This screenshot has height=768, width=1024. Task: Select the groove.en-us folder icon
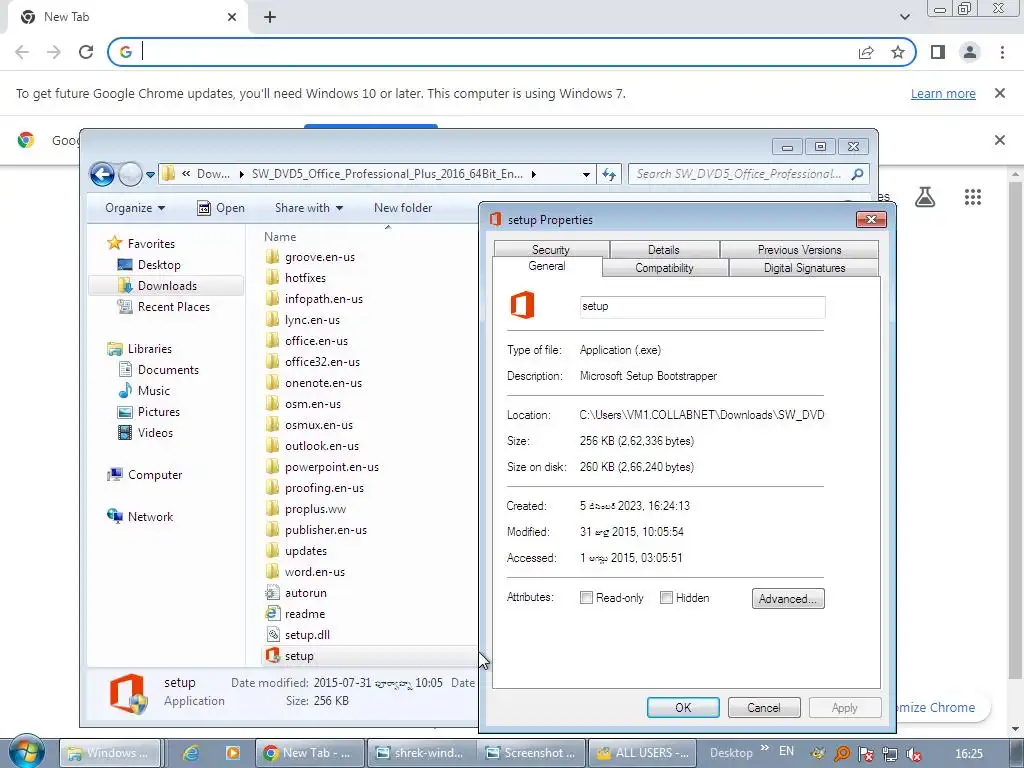click(x=273, y=257)
